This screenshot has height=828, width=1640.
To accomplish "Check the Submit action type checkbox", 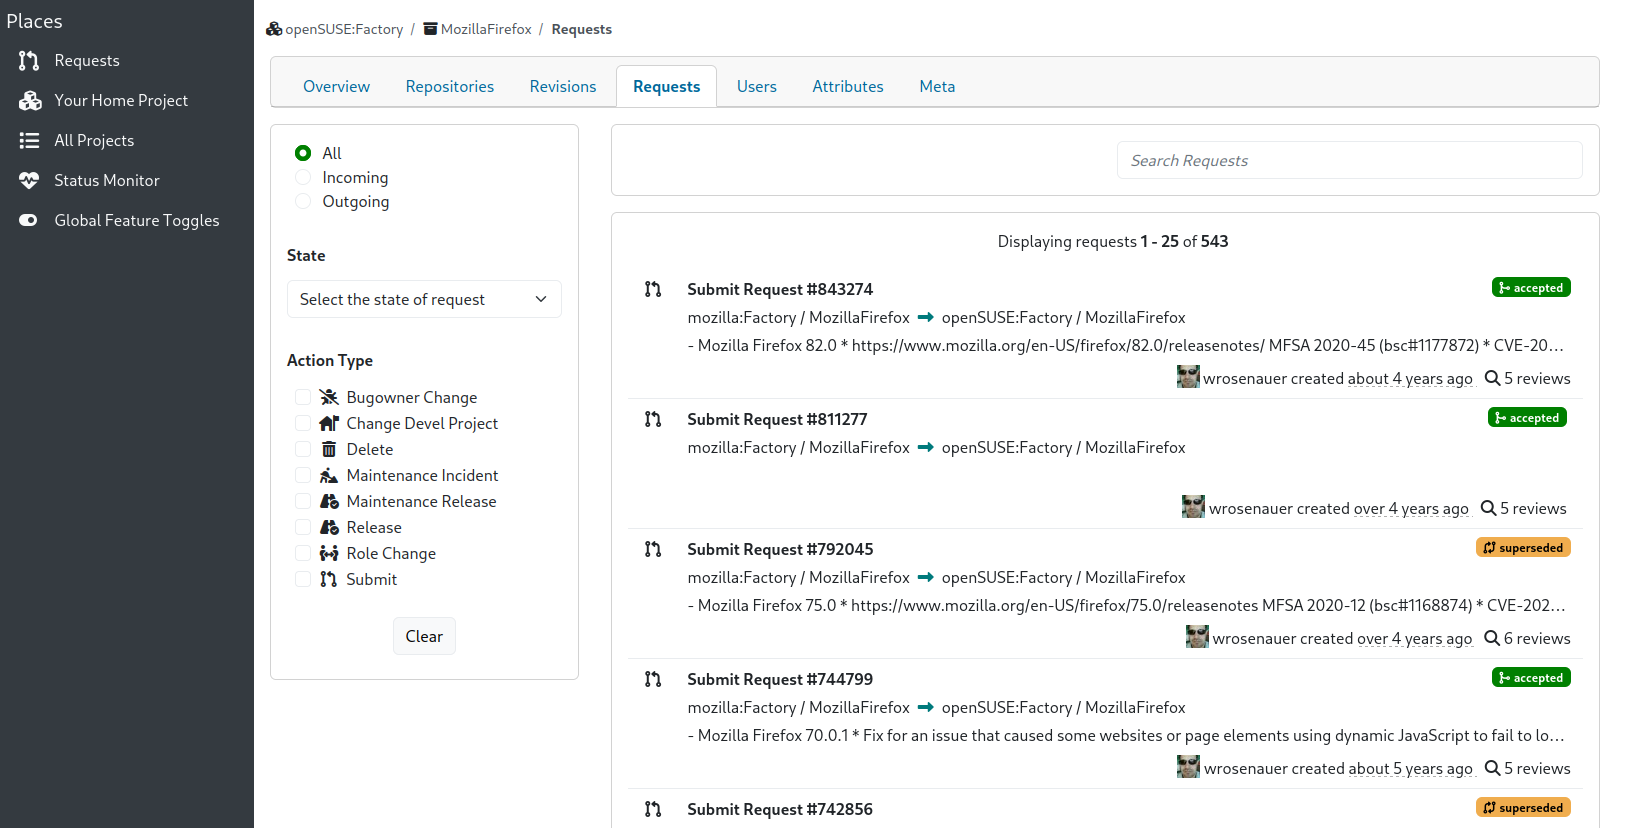I will click(x=303, y=579).
